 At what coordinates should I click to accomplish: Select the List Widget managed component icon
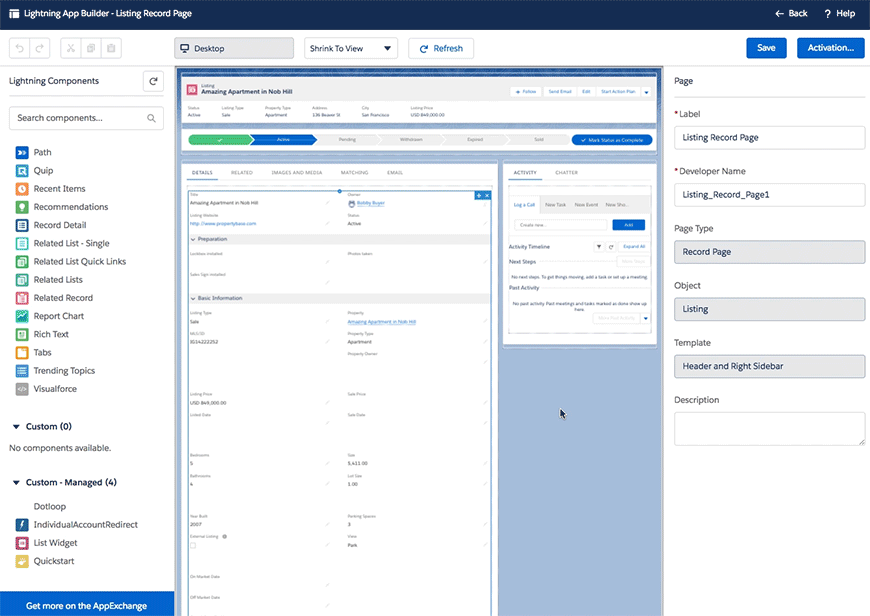coord(23,541)
